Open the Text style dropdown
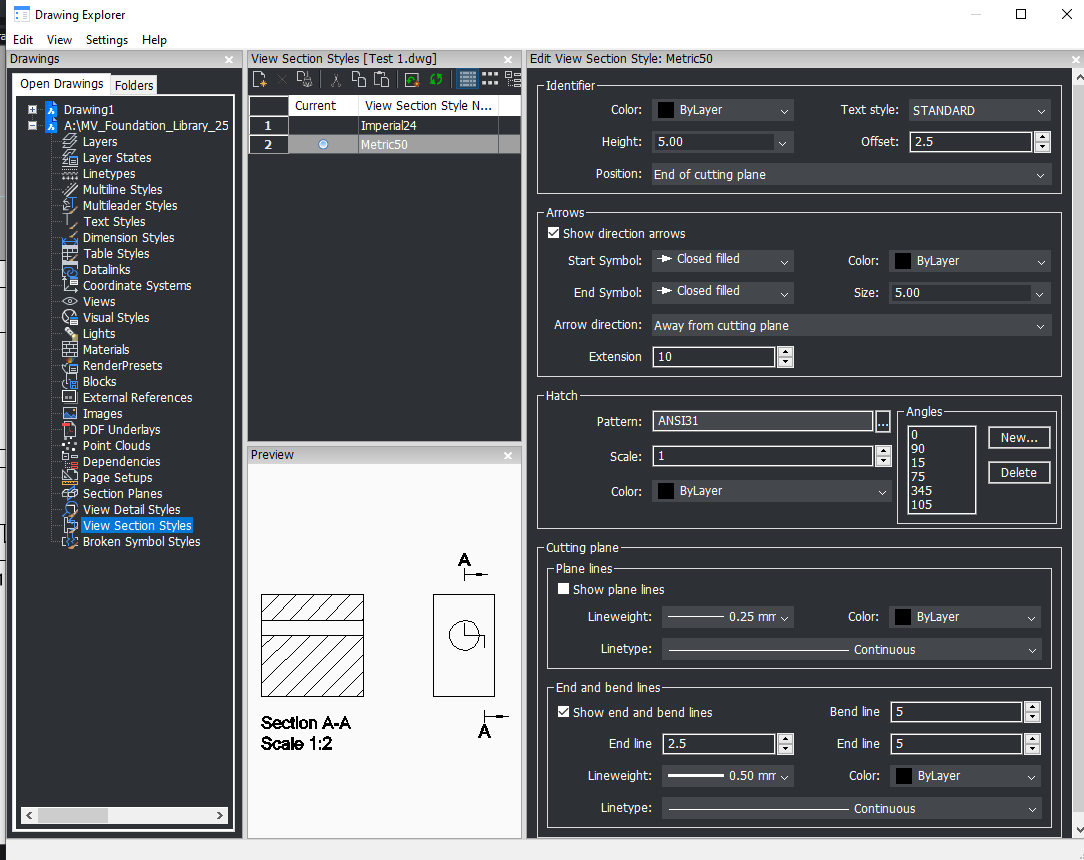1084x860 pixels. click(x=979, y=111)
